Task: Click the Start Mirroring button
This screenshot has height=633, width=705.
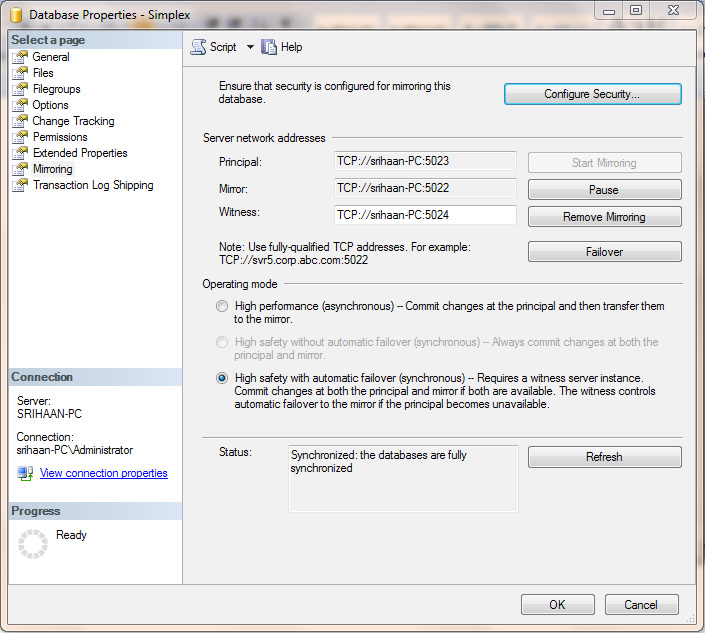Action: pos(605,163)
